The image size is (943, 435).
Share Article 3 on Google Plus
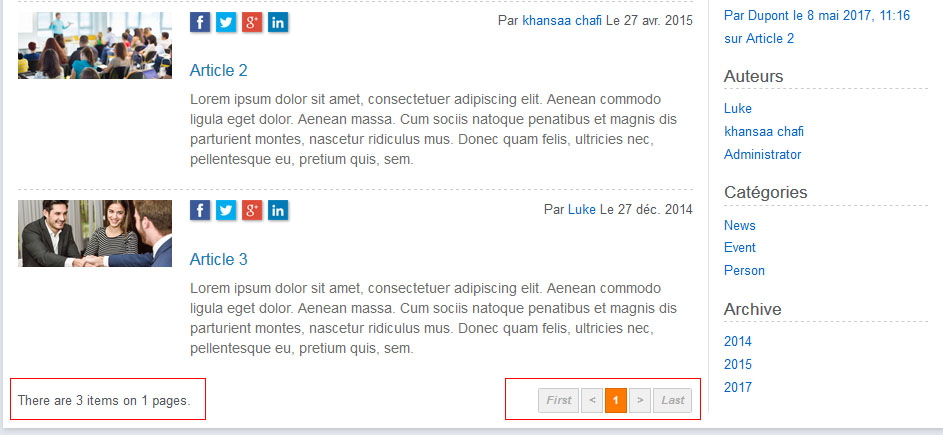[x=252, y=211]
